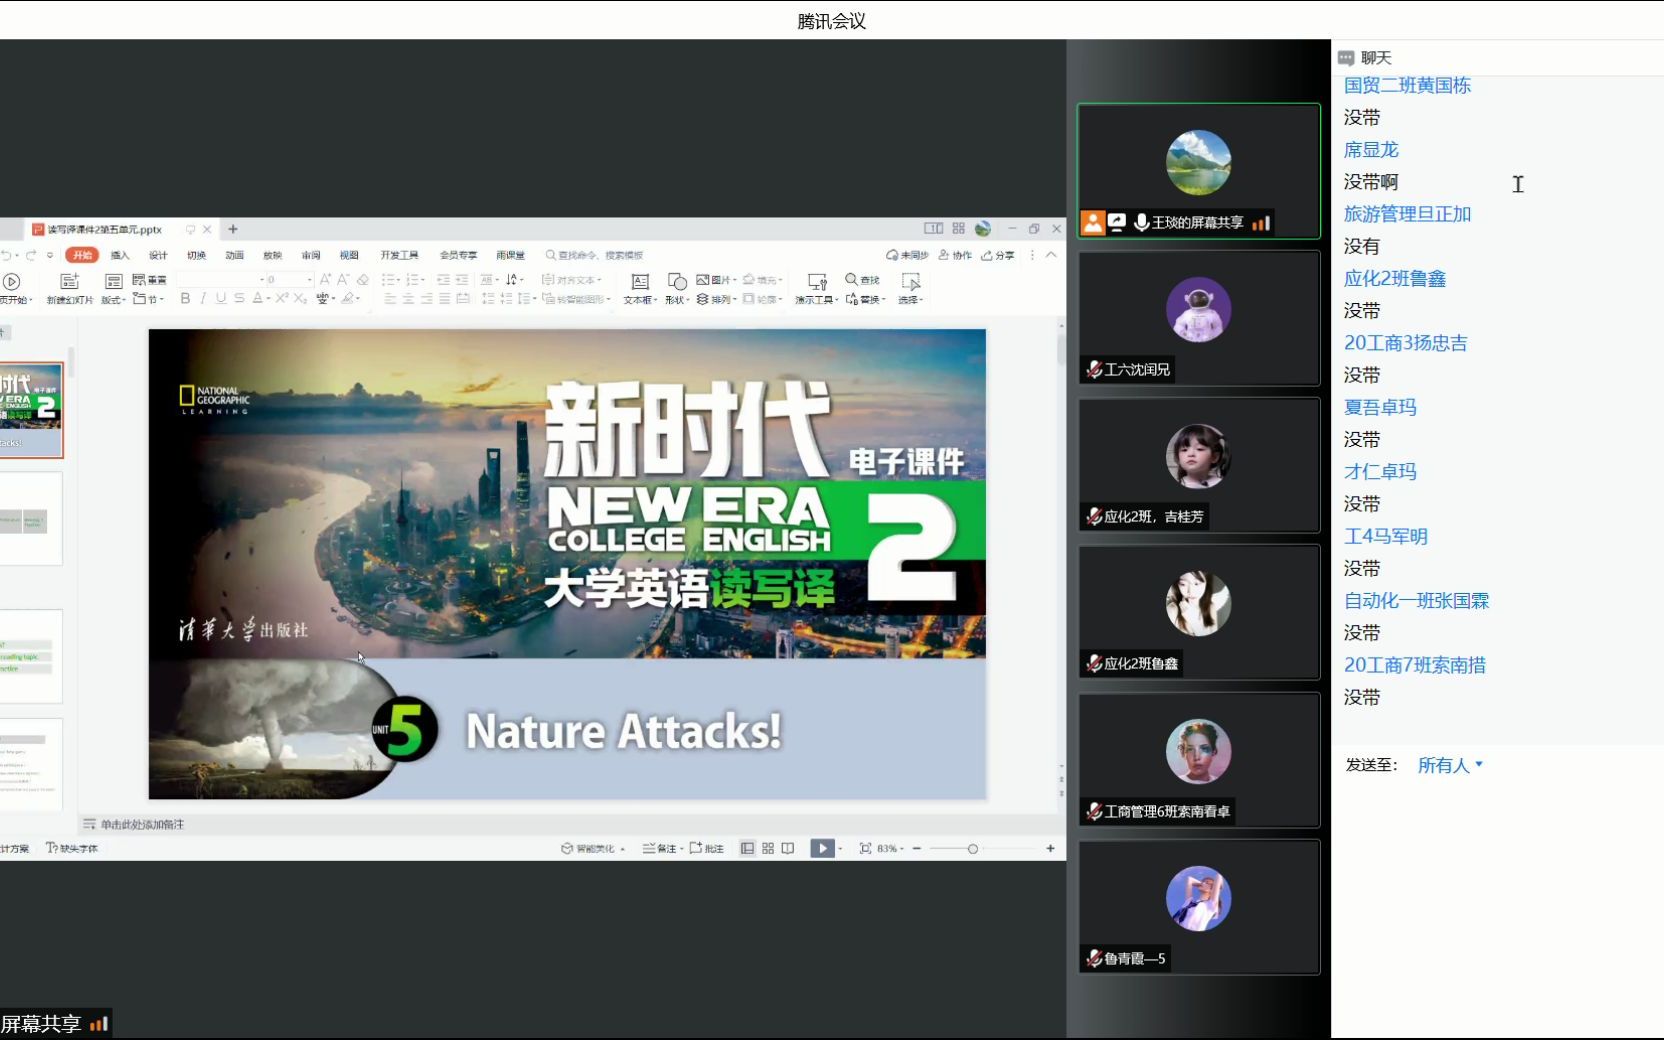Viewport: 1664px width, 1040px height.
Task: Toggle bold formatting
Action: coord(185,299)
